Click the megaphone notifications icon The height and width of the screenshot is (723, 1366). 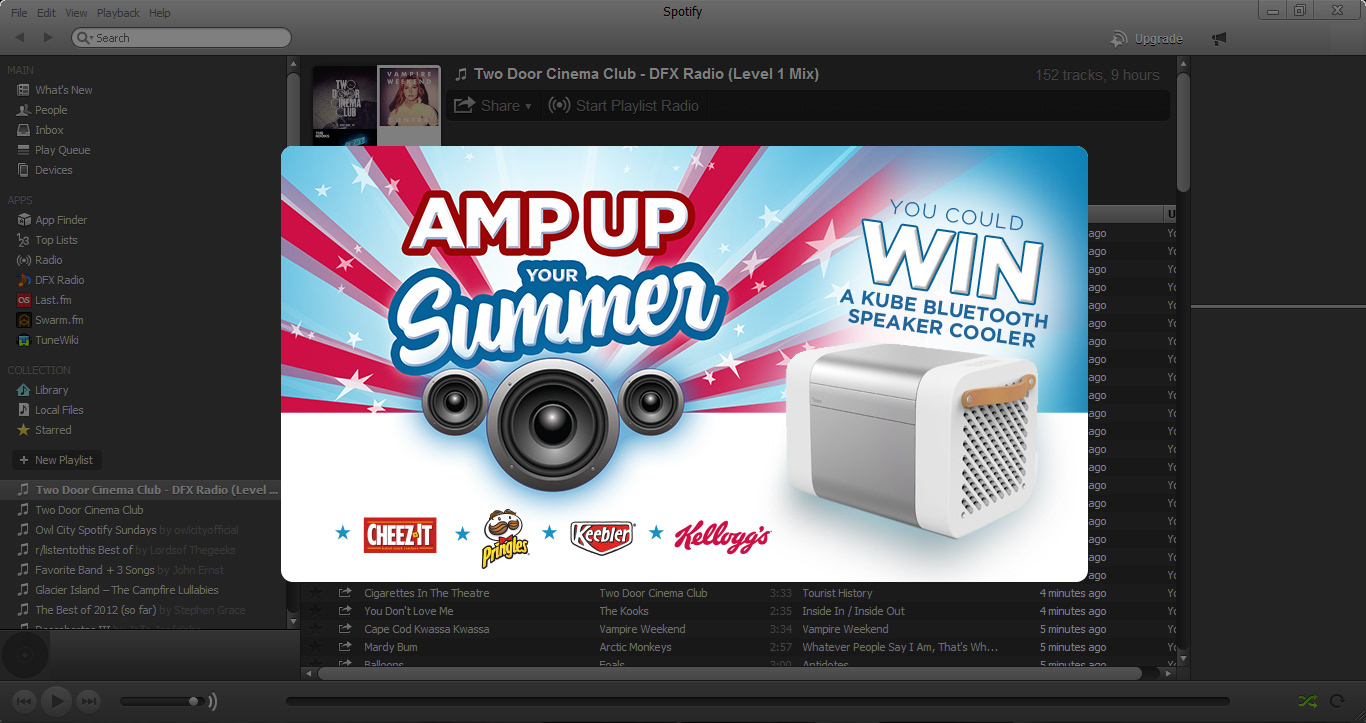point(1218,39)
